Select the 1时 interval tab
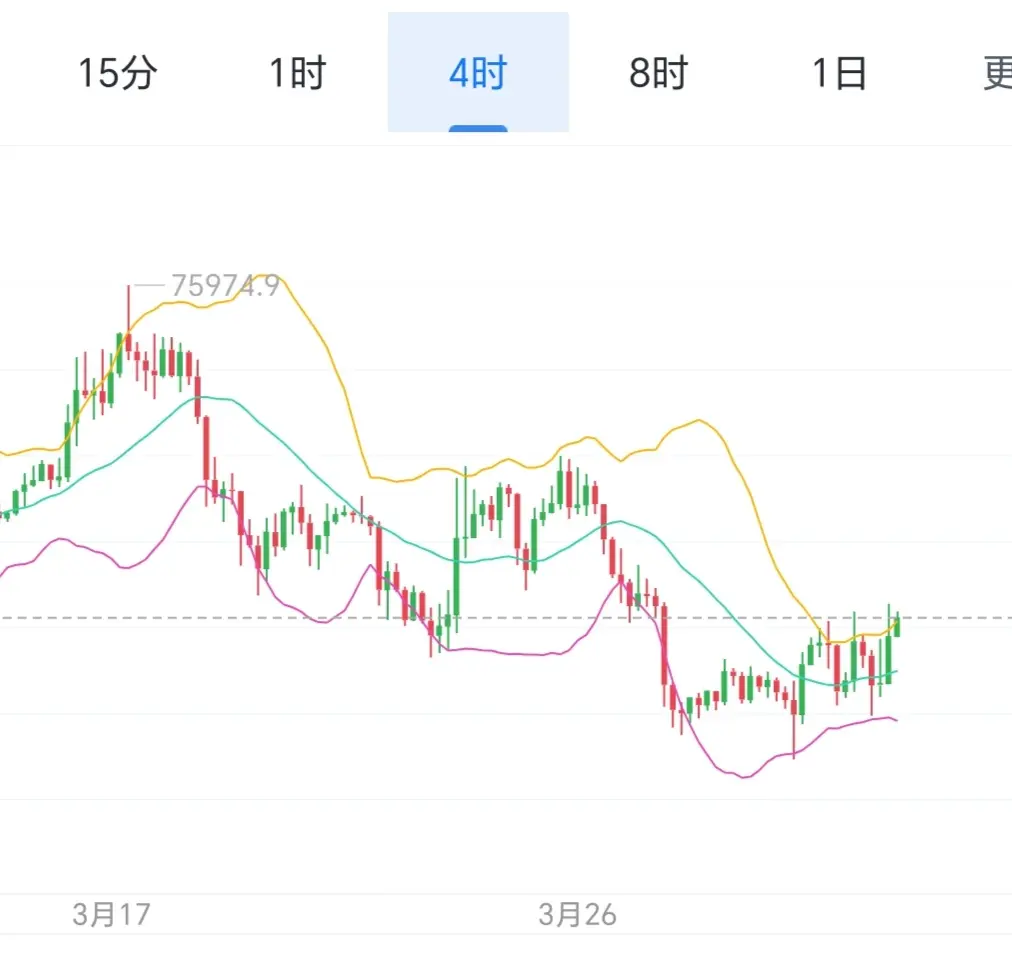The width and height of the screenshot is (1012, 965). tap(297, 73)
